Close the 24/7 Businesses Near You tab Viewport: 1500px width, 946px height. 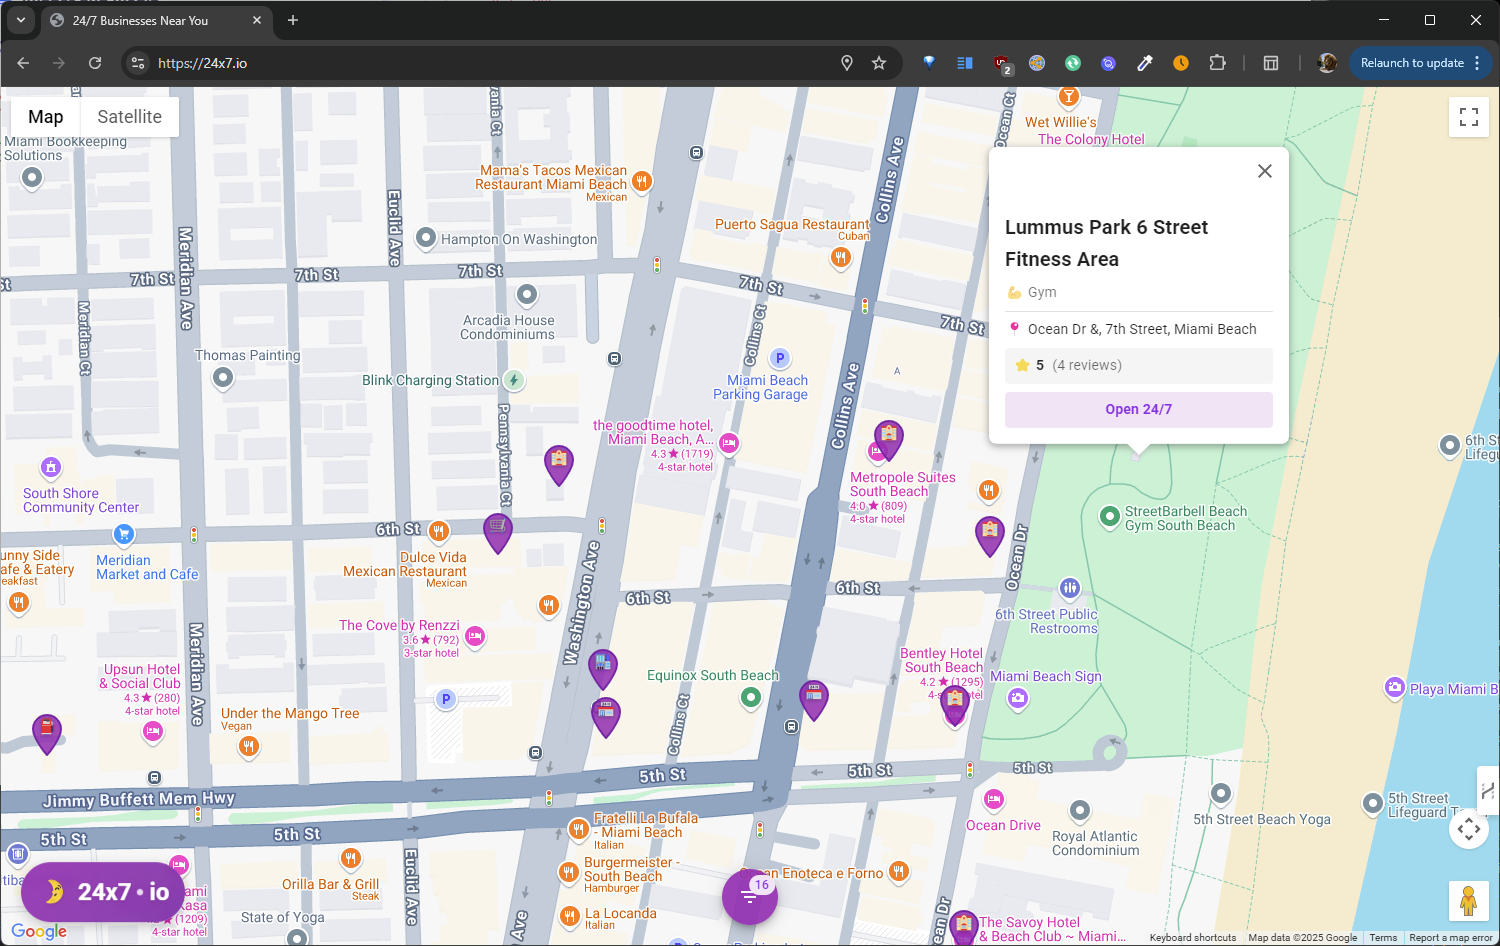click(257, 20)
